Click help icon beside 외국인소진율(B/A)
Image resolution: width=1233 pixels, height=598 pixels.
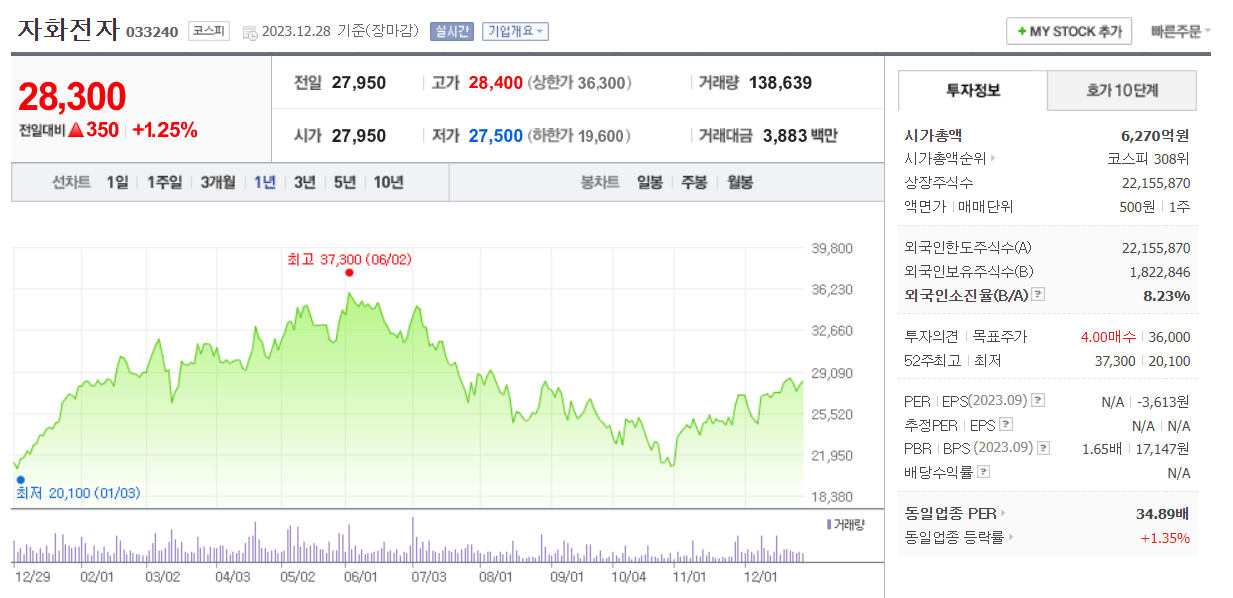(1038, 295)
